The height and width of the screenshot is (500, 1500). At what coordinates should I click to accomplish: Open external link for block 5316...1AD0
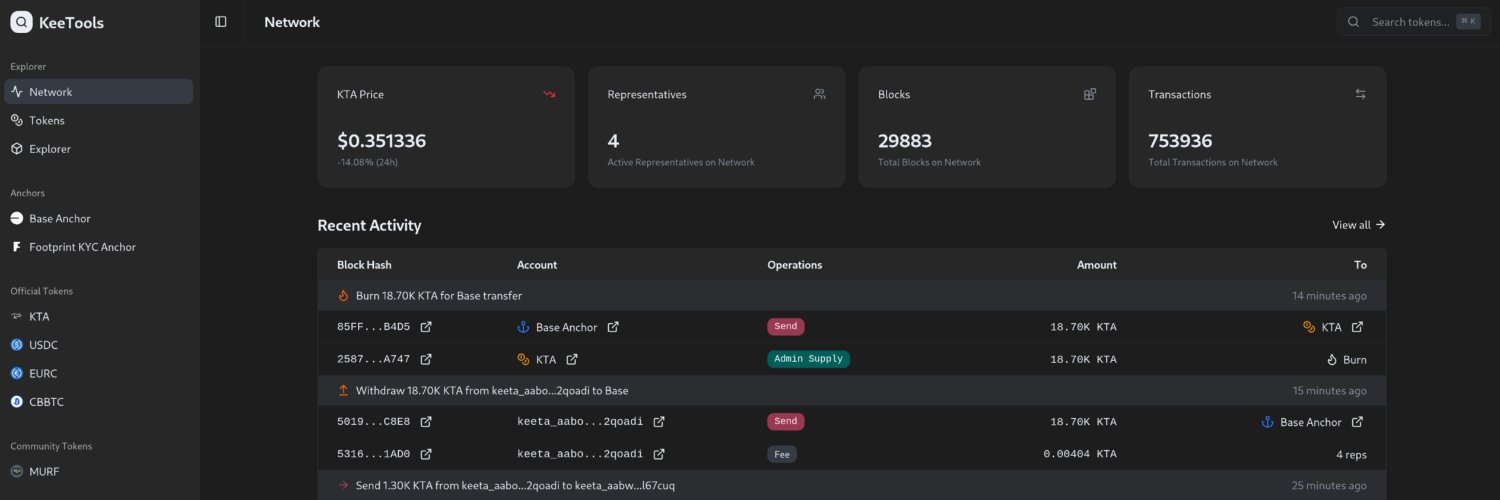point(426,454)
